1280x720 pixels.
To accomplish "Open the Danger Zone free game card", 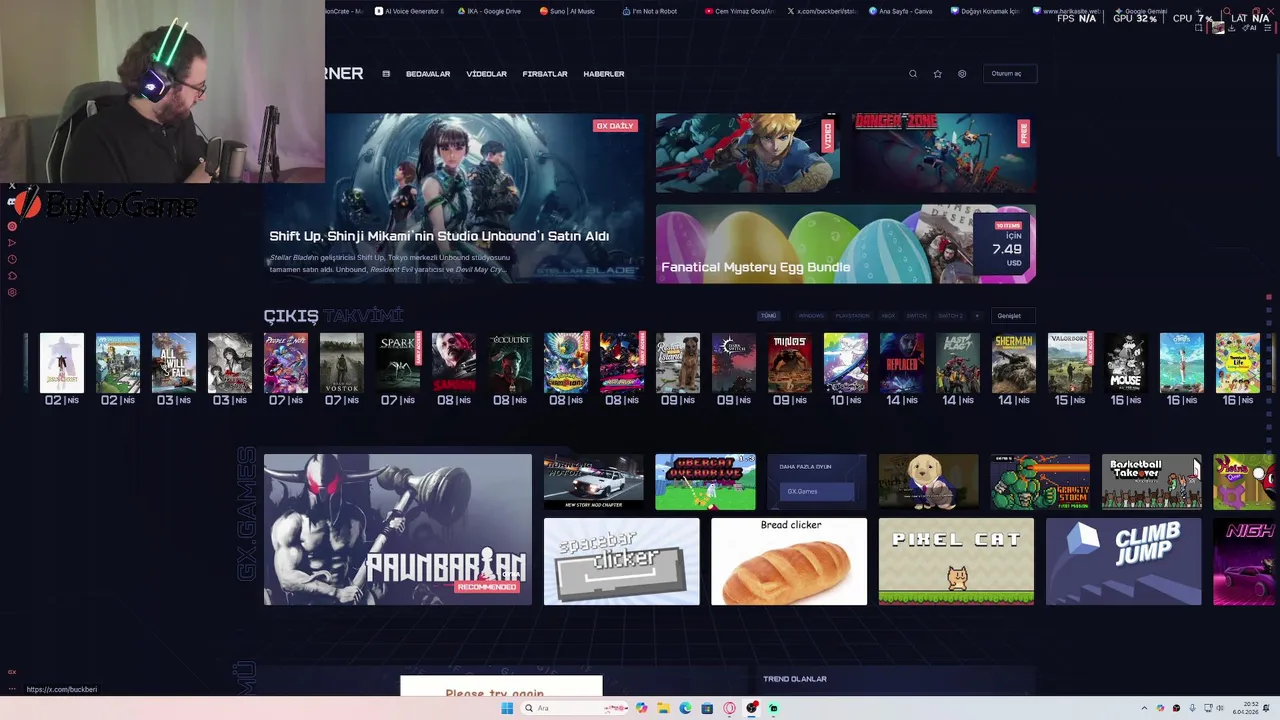I will click(943, 152).
